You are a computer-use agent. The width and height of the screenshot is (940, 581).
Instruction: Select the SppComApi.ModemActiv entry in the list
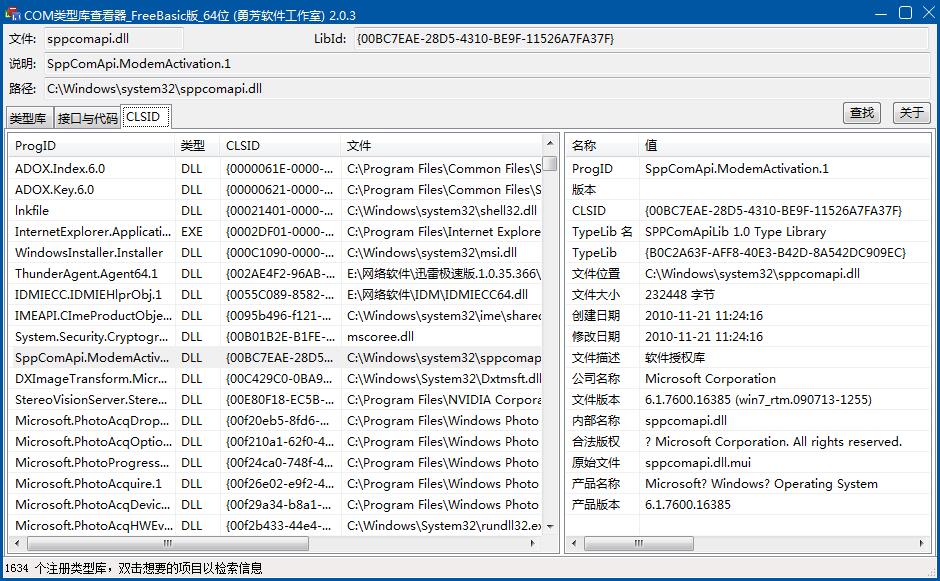(x=90, y=358)
